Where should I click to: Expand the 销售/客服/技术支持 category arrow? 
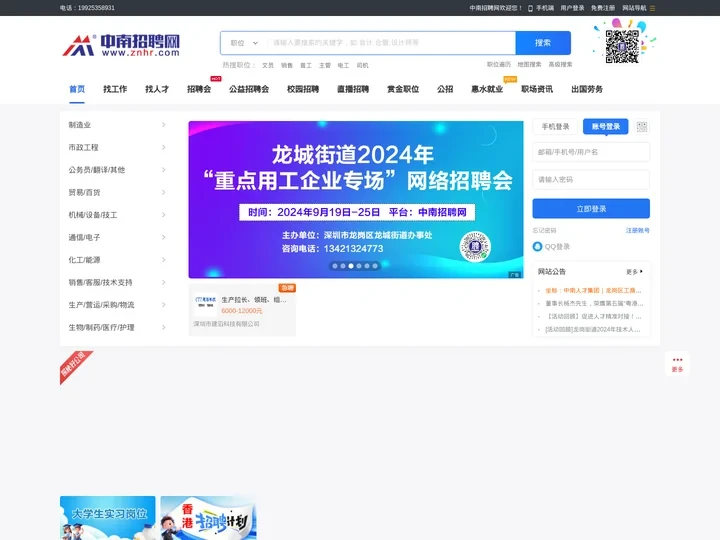163,282
